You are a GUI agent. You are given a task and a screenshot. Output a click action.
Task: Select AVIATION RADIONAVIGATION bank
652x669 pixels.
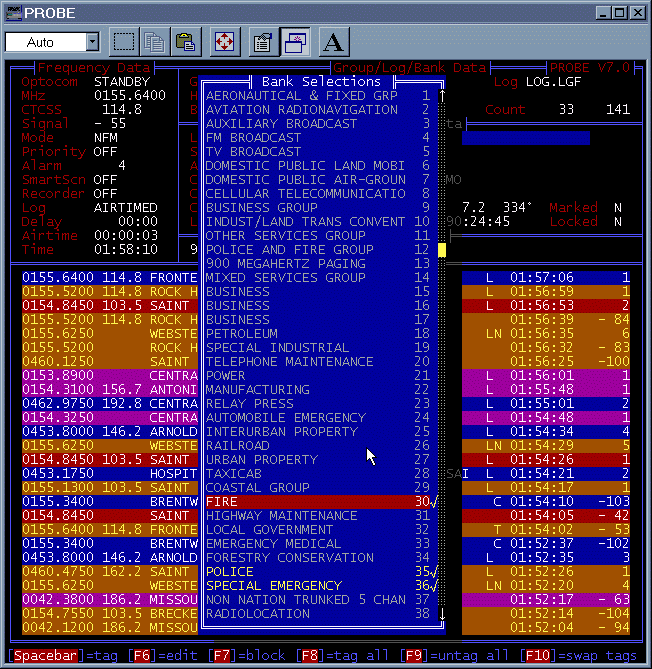click(x=318, y=110)
